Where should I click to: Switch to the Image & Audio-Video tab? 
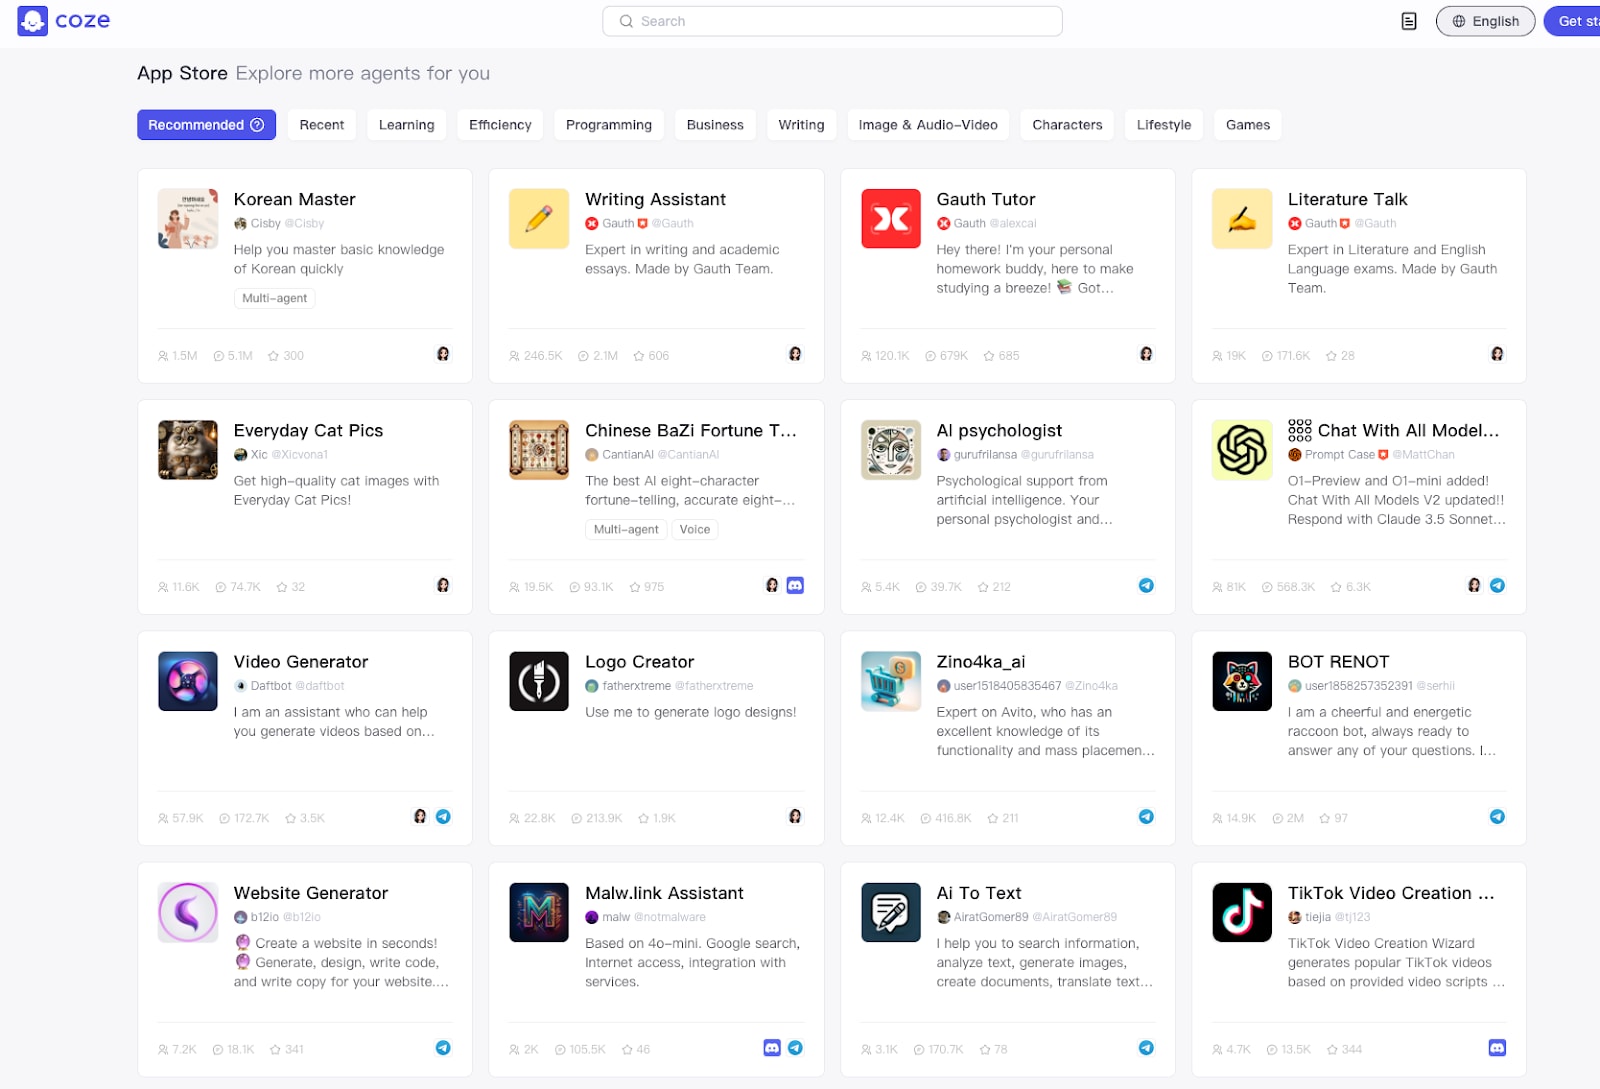[x=928, y=125]
